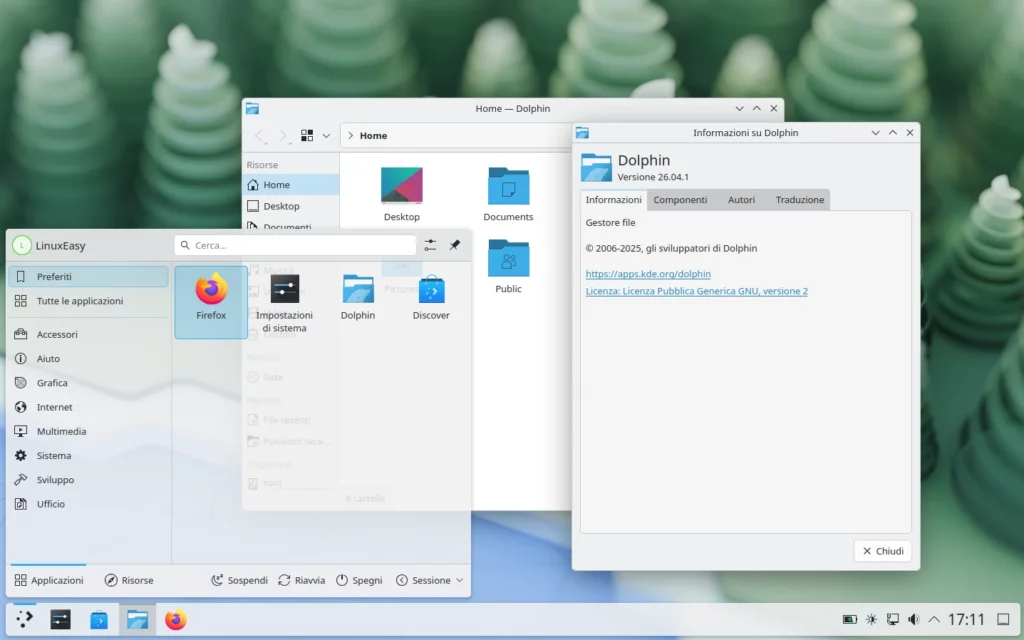Expand hidden system tray icons arrow

tap(934, 620)
